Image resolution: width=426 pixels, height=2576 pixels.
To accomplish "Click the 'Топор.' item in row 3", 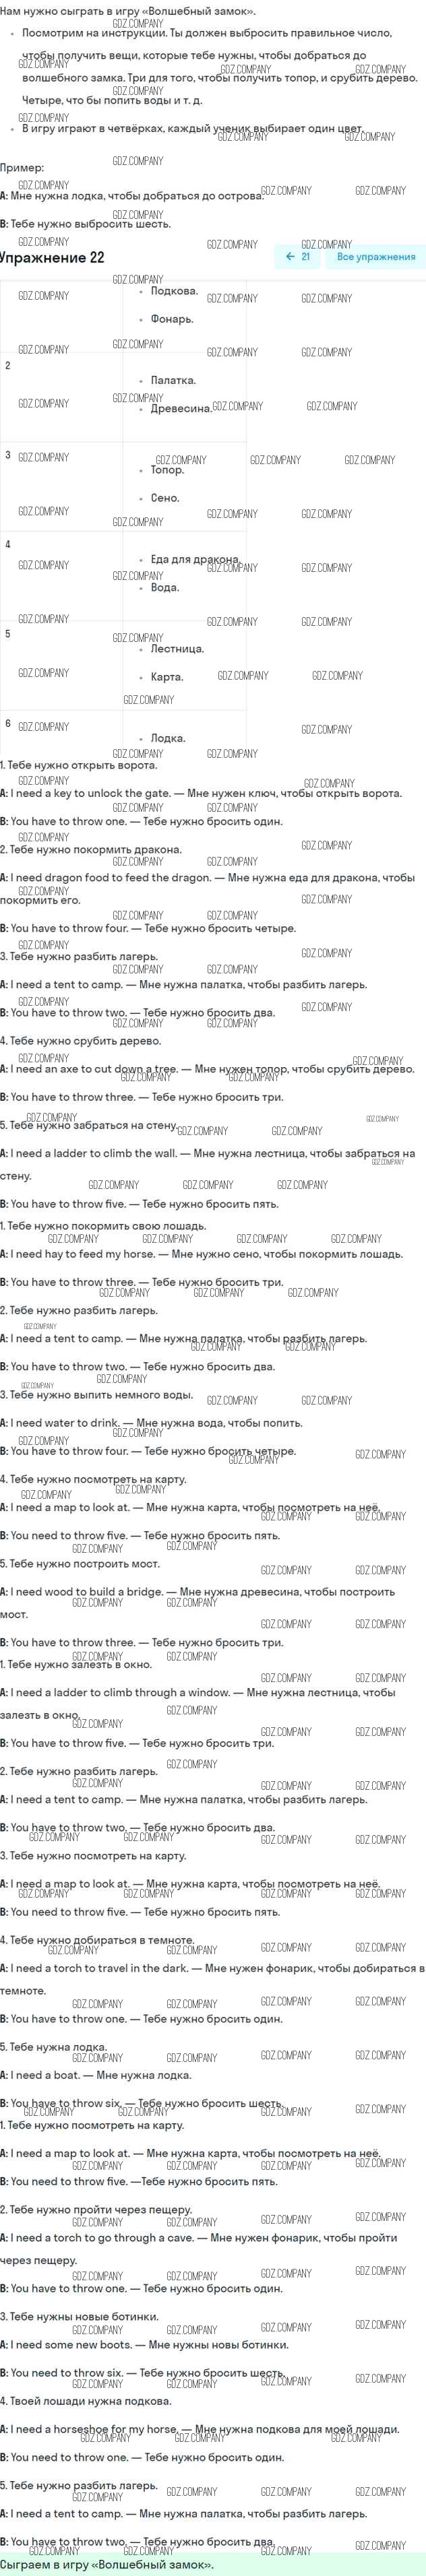I will pos(167,470).
